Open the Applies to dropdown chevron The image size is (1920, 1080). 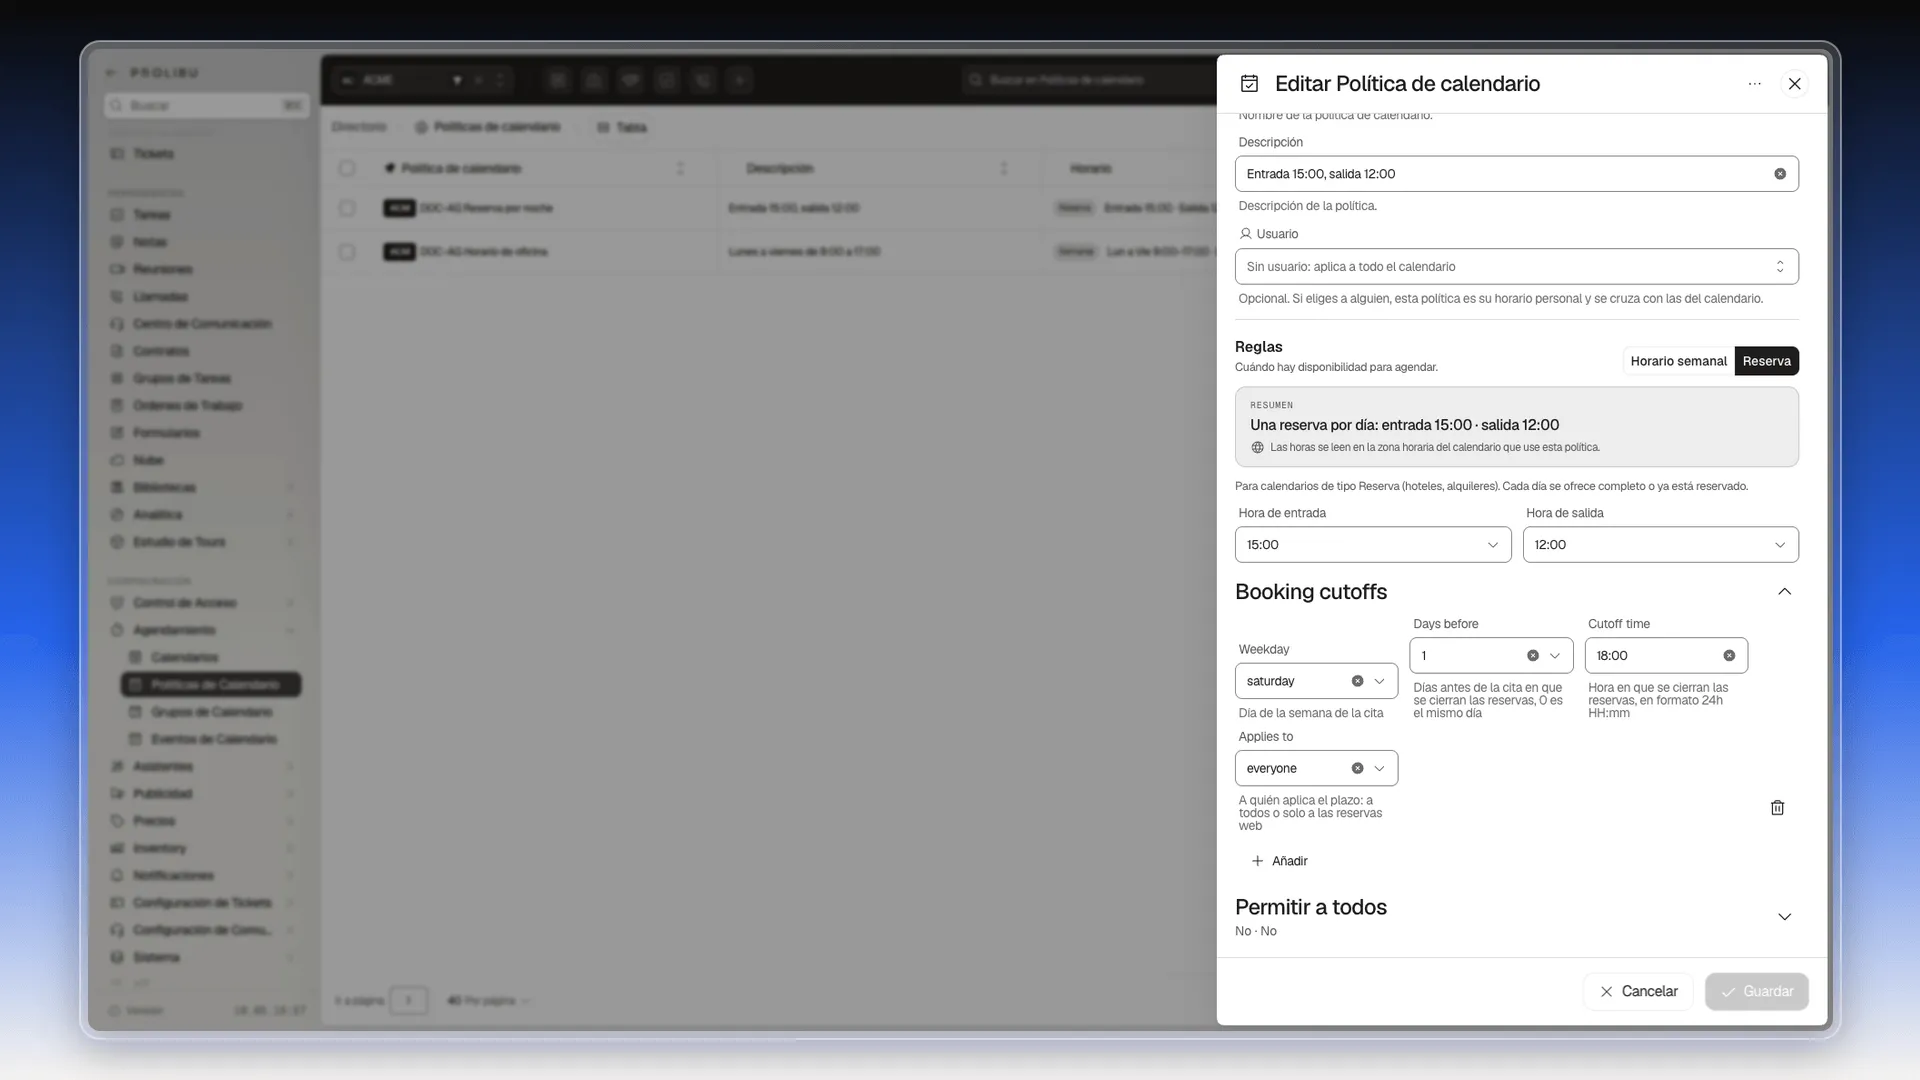1379,768
